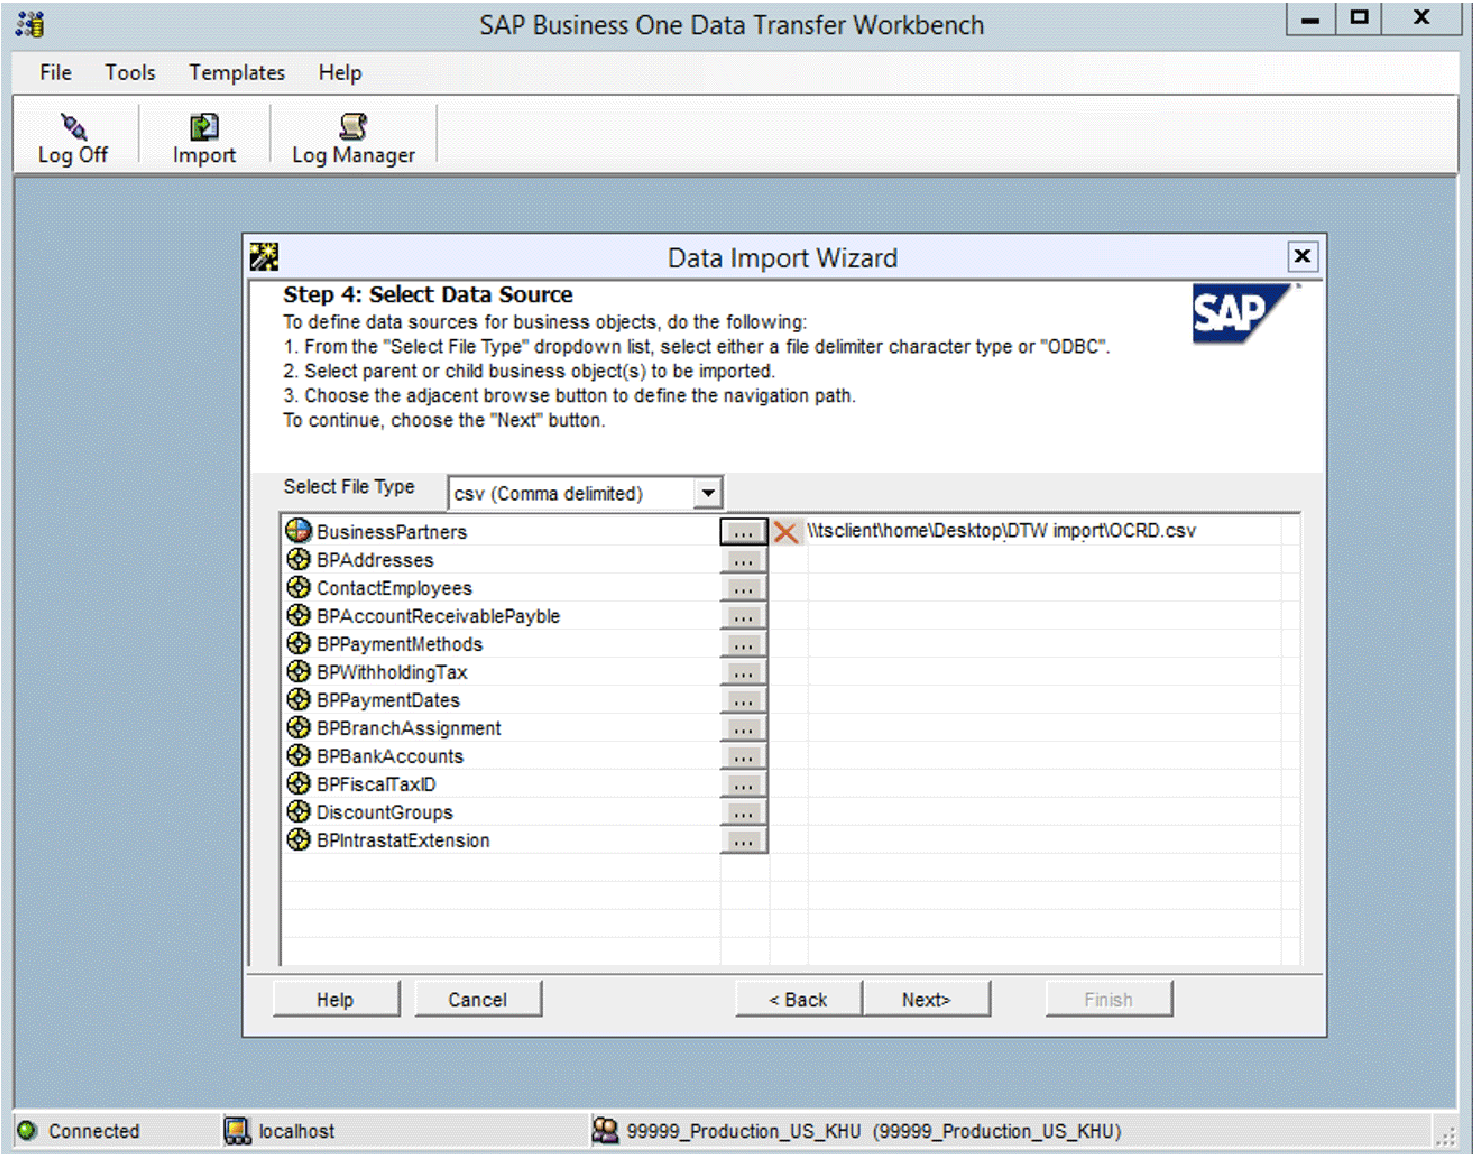This screenshot has width=1473, height=1154.
Task: Click the SAP logo in the wizard
Action: 1241,313
